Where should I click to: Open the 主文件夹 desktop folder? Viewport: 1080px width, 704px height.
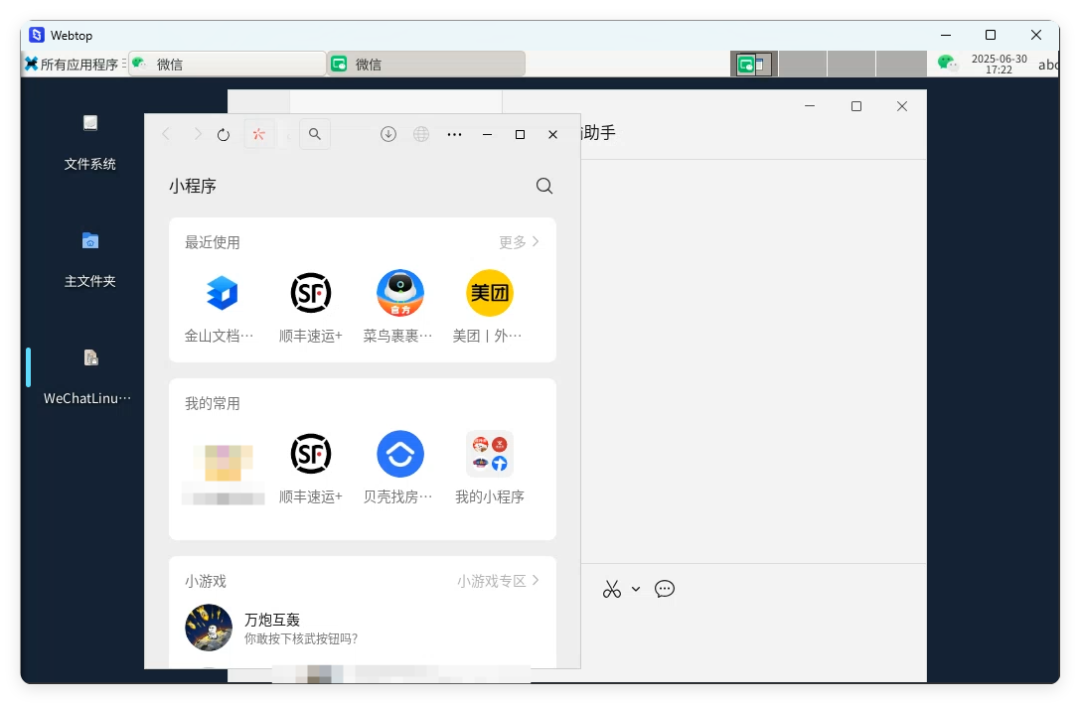[90, 260]
